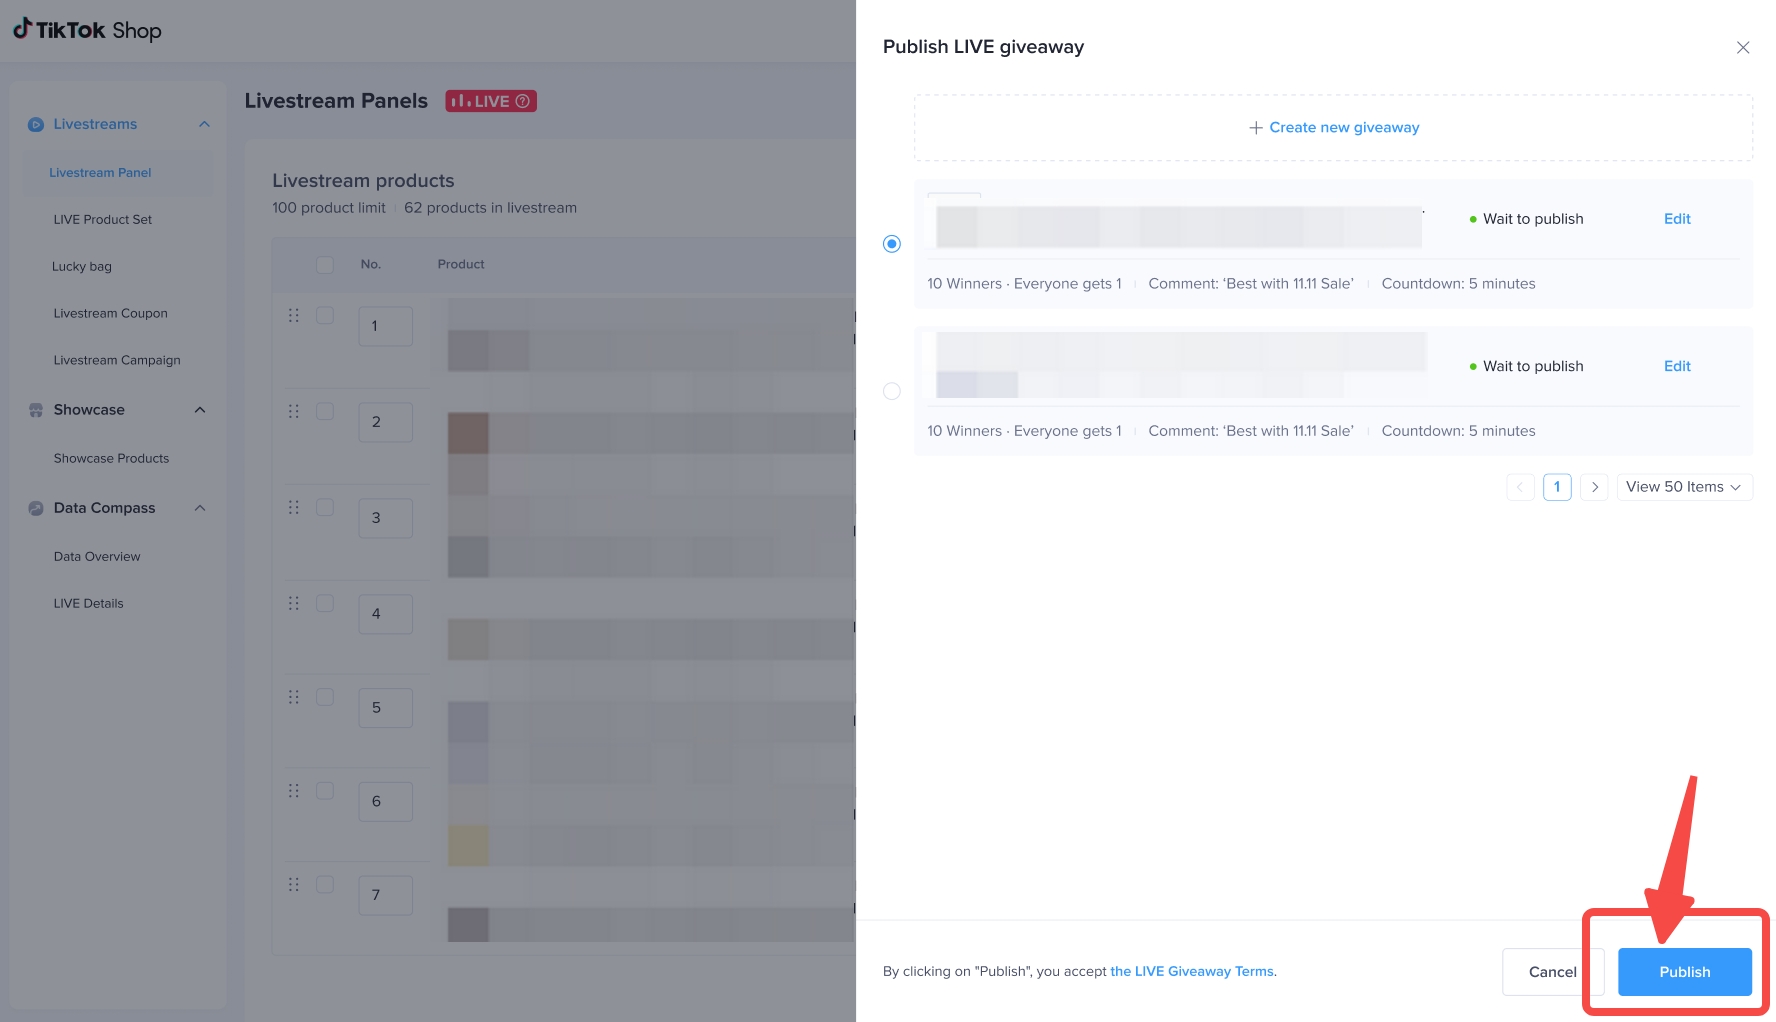Close the Publish LIVE giveaway panel
Viewport: 1776px width, 1022px height.
pyautogui.click(x=1742, y=48)
